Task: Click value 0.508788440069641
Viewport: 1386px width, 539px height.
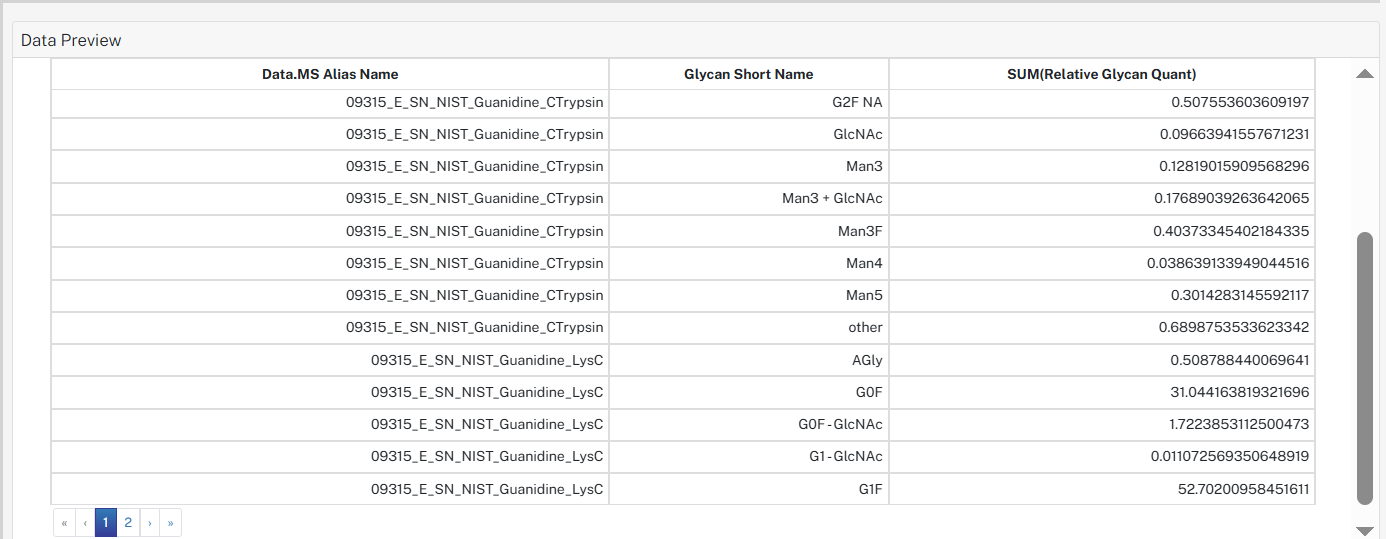Action: pyautogui.click(x=1240, y=359)
